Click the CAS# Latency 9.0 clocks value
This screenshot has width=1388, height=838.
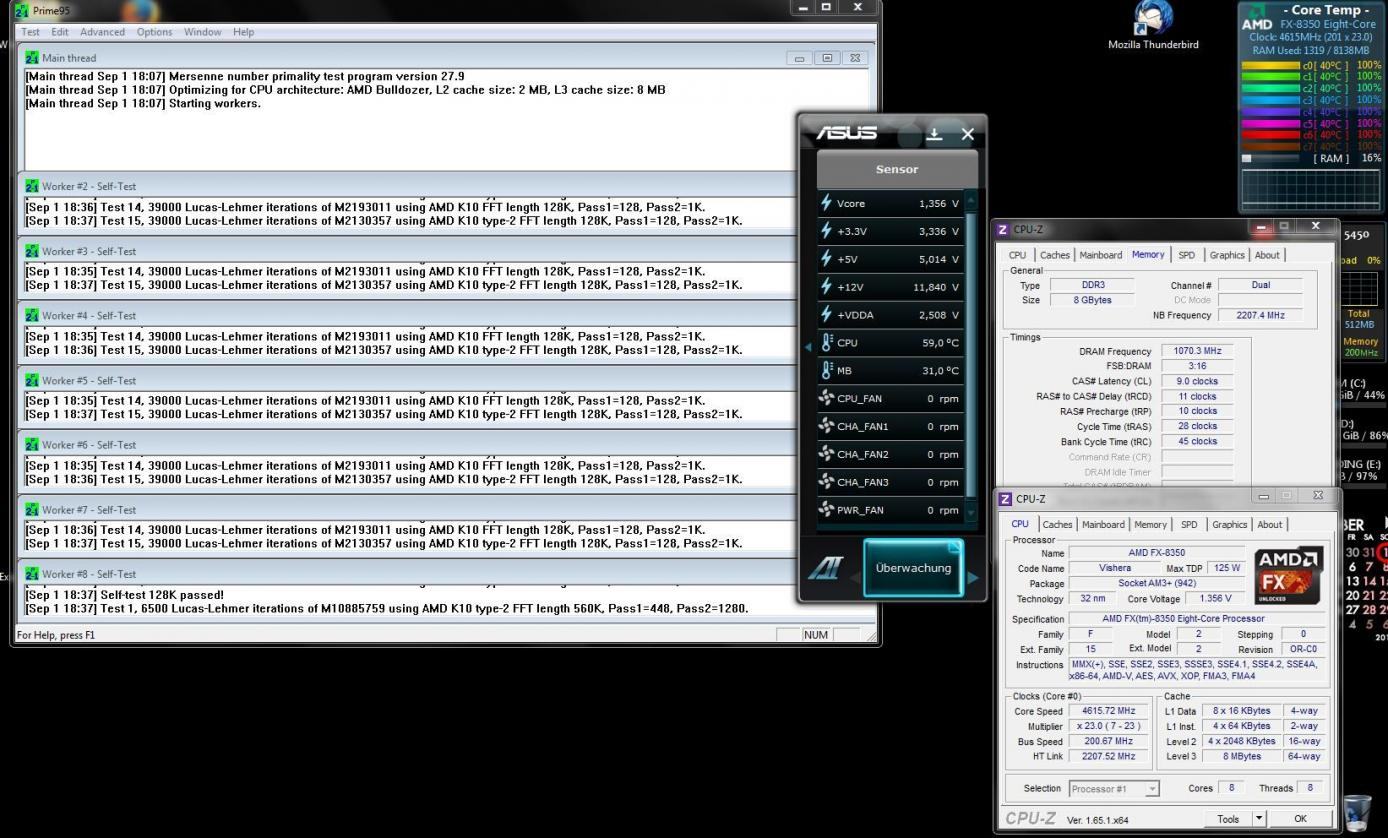(1197, 381)
